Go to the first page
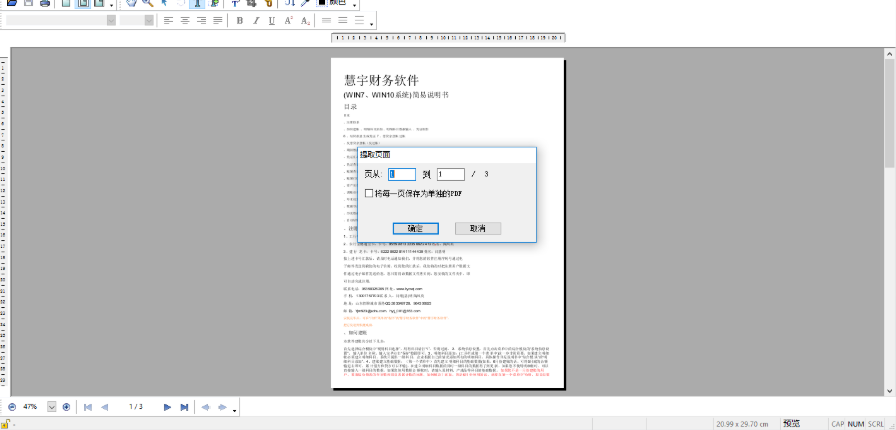Image resolution: width=896 pixels, height=430 pixels. [x=88, y=407]
